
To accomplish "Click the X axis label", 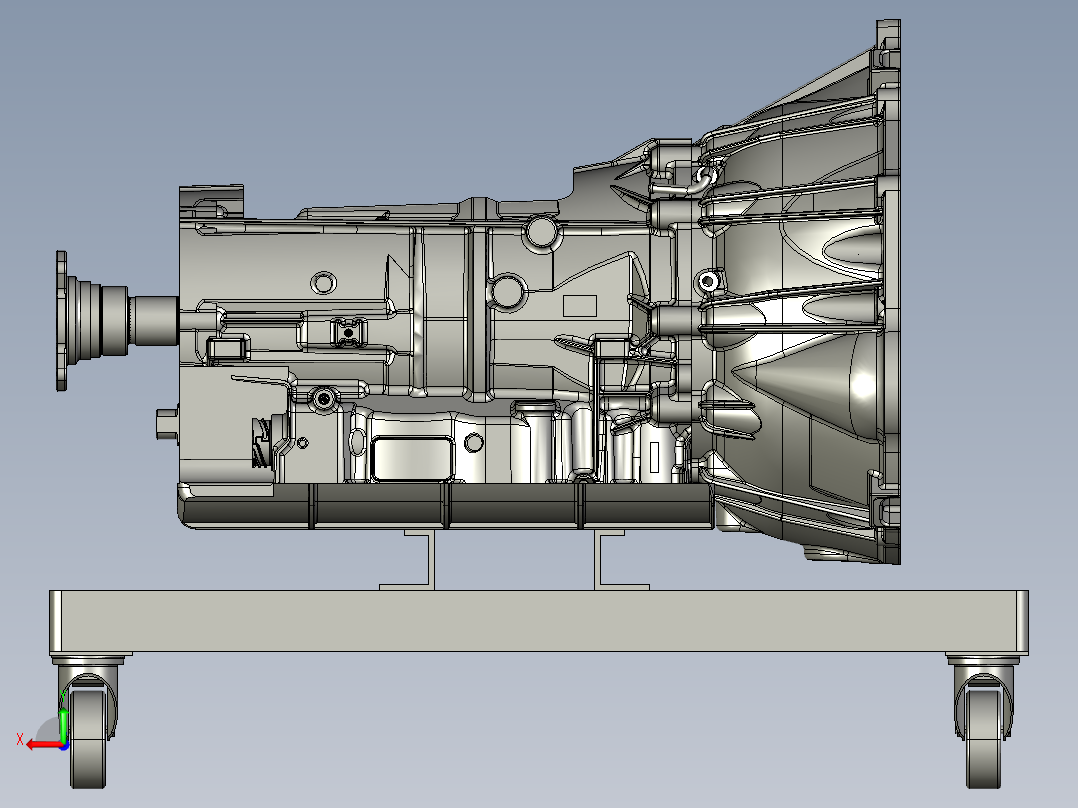I will pos(20,739).
